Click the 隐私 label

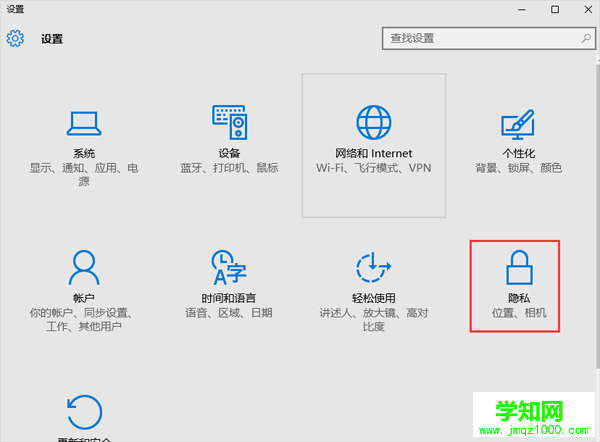tap(519, 298)
